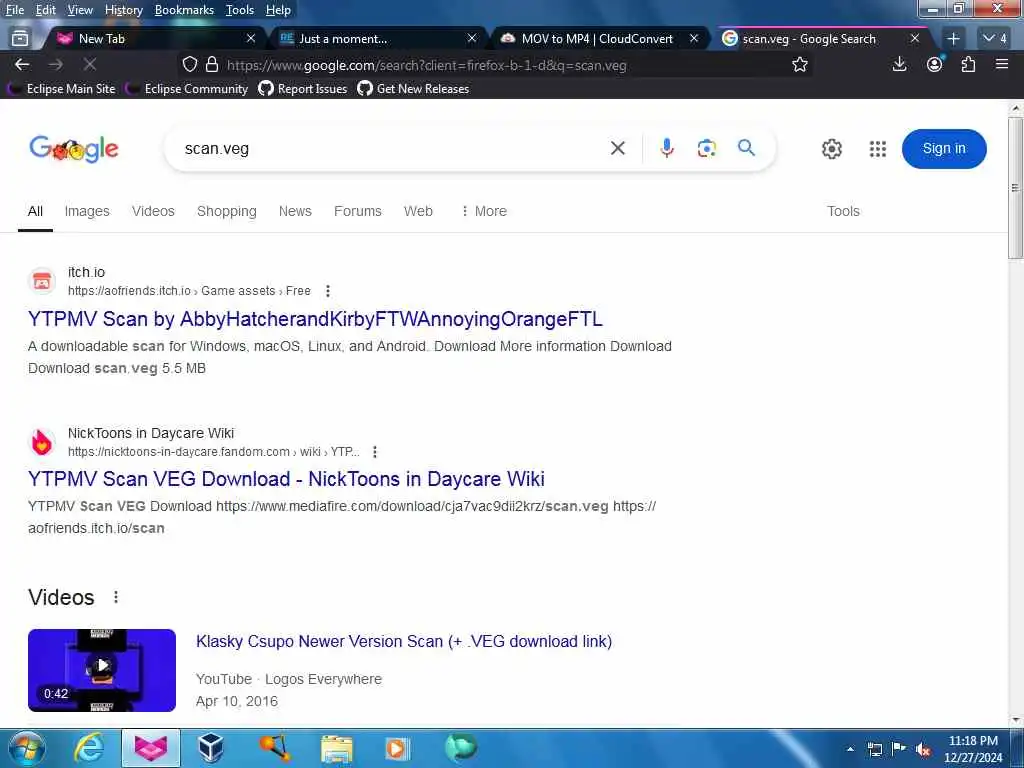Show hidden system tray icons arrow
Viewport: 1024px width, 768px height.
pos(850,750)
